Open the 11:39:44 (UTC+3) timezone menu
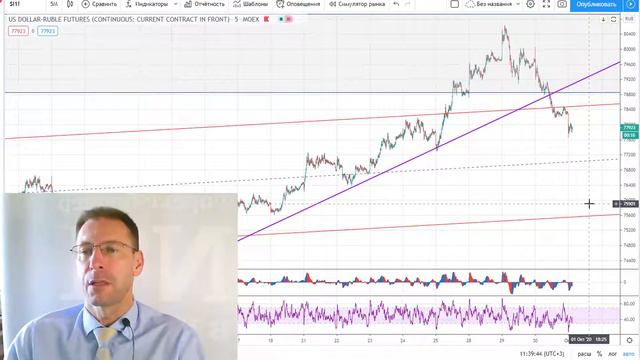Screen dimensions: 640x360 [542, 354]
